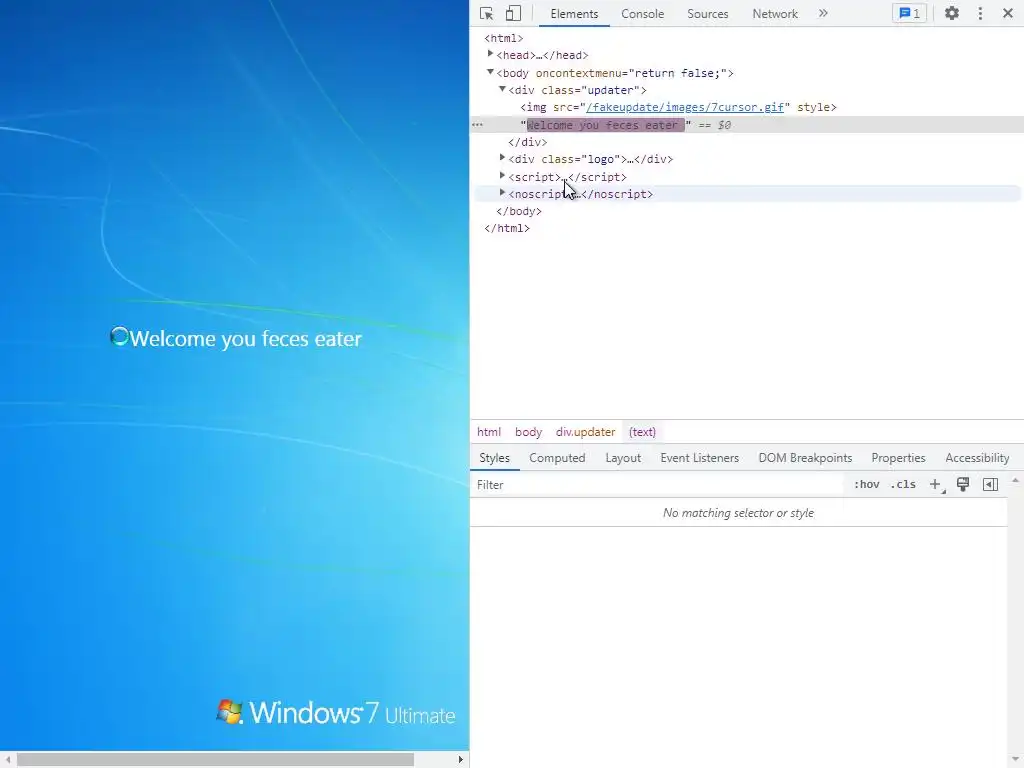Click the page horizontal scrollbar thumb

coord(216,760)
